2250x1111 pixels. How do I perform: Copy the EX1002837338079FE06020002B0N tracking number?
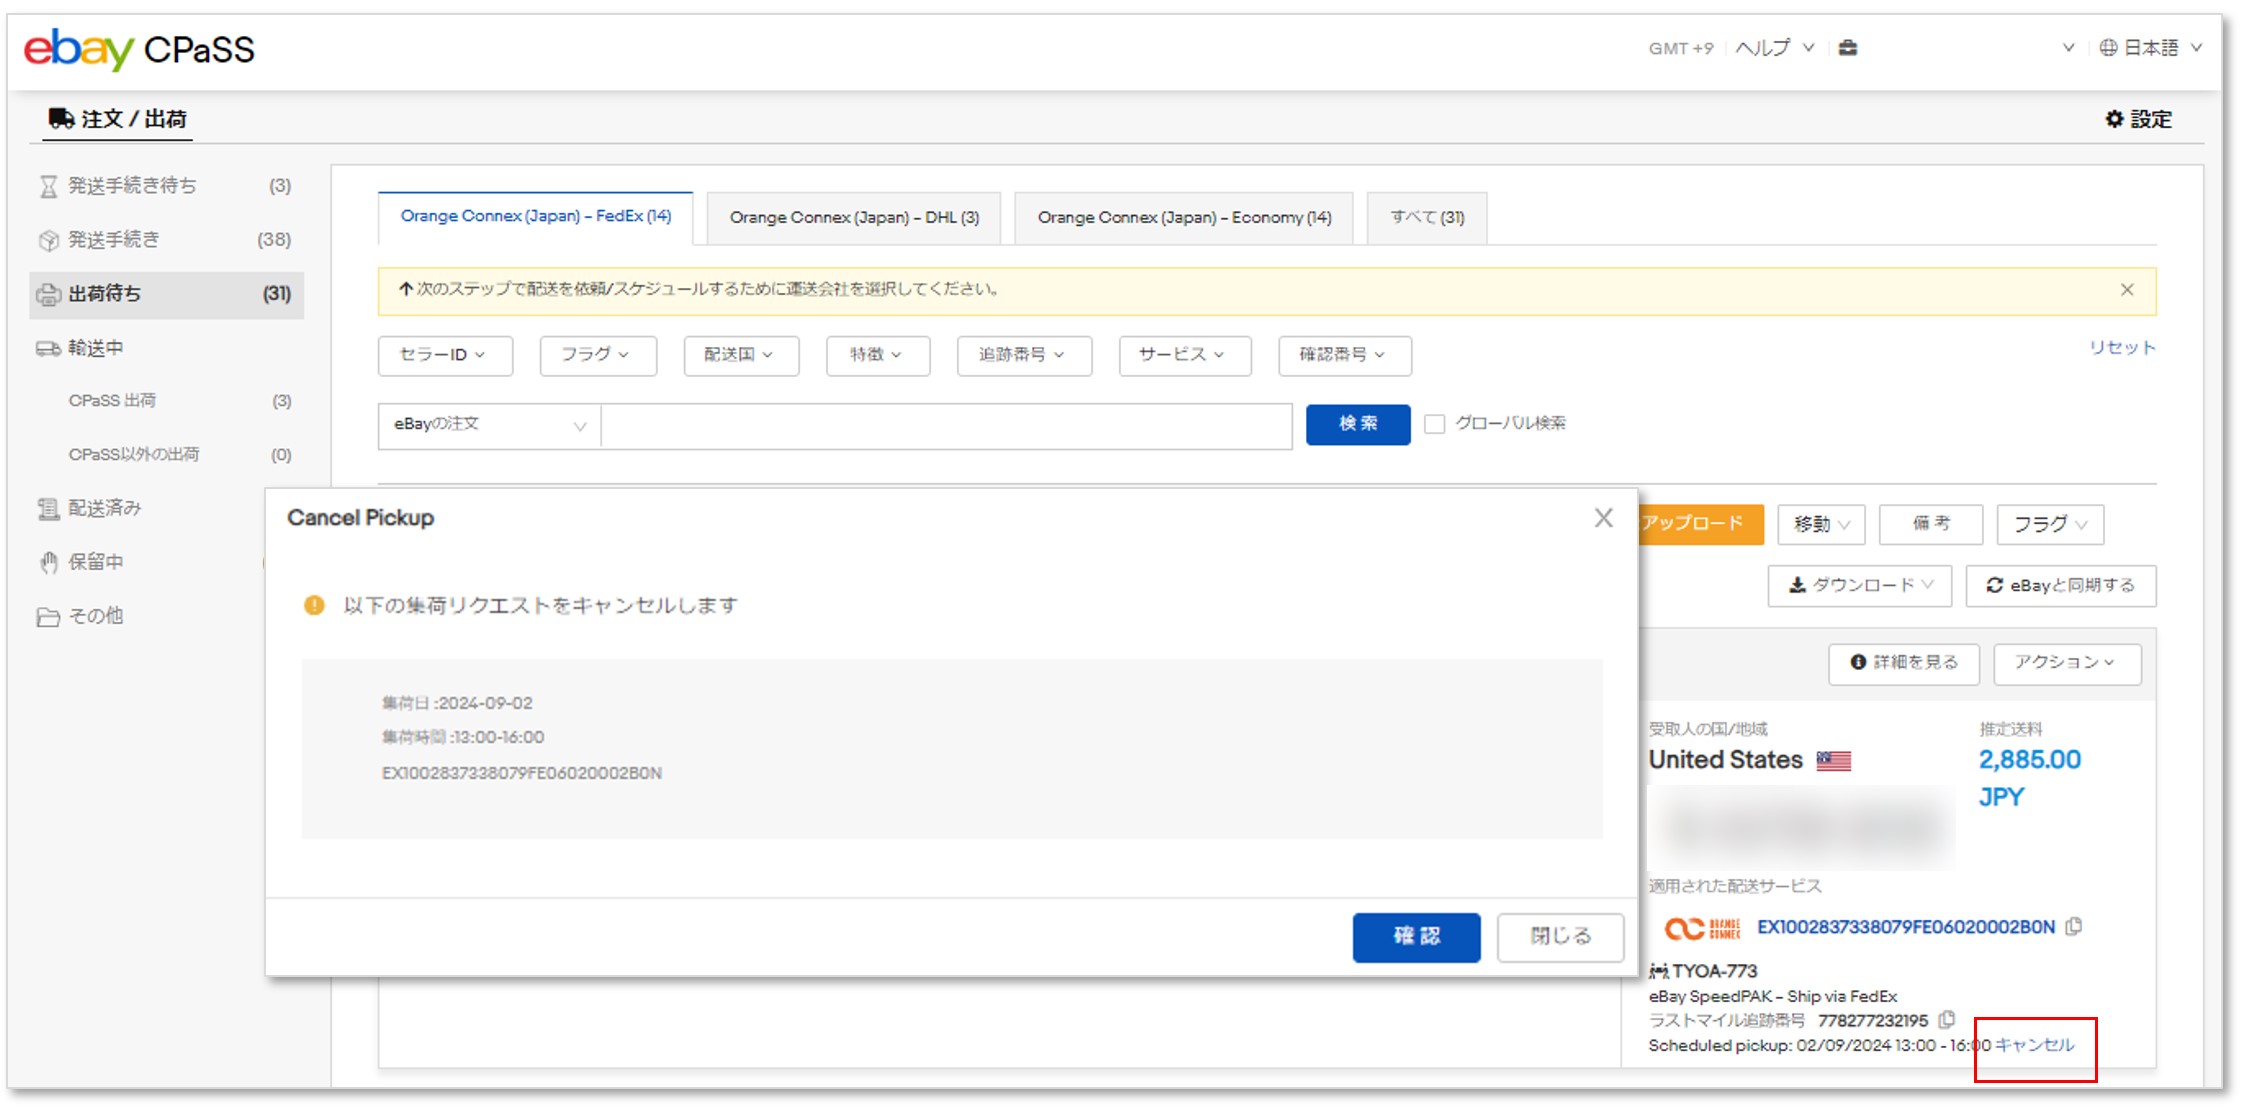click(x=2074, y=927)
